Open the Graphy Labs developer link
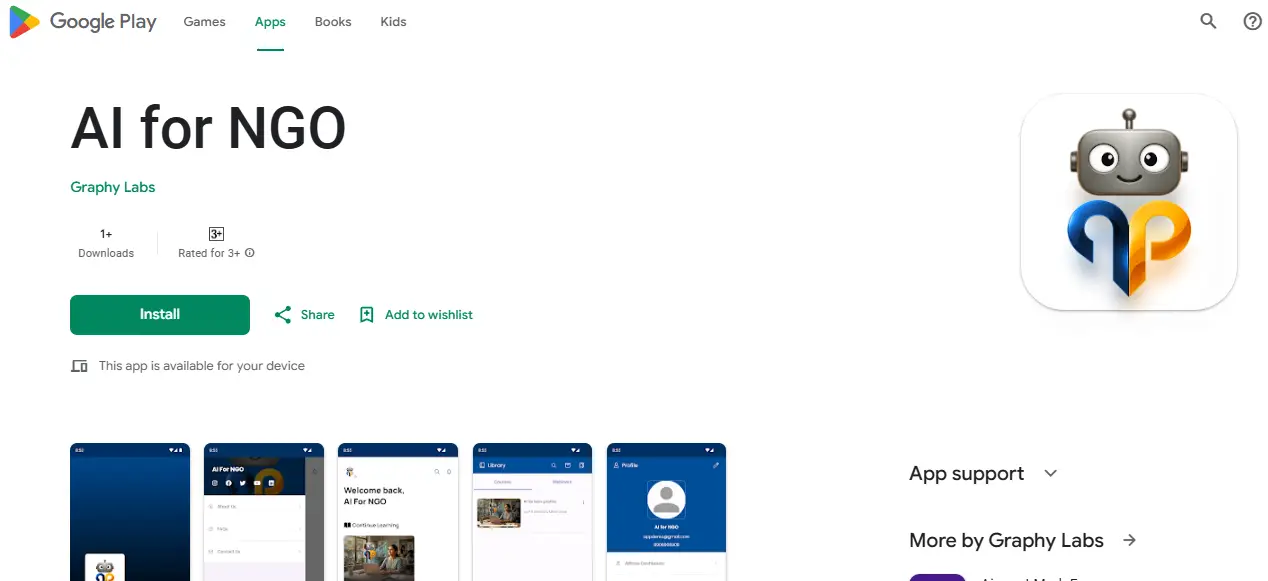This screenshot has height=581, width=1268. pyautogui.click(x=113, y=187)
